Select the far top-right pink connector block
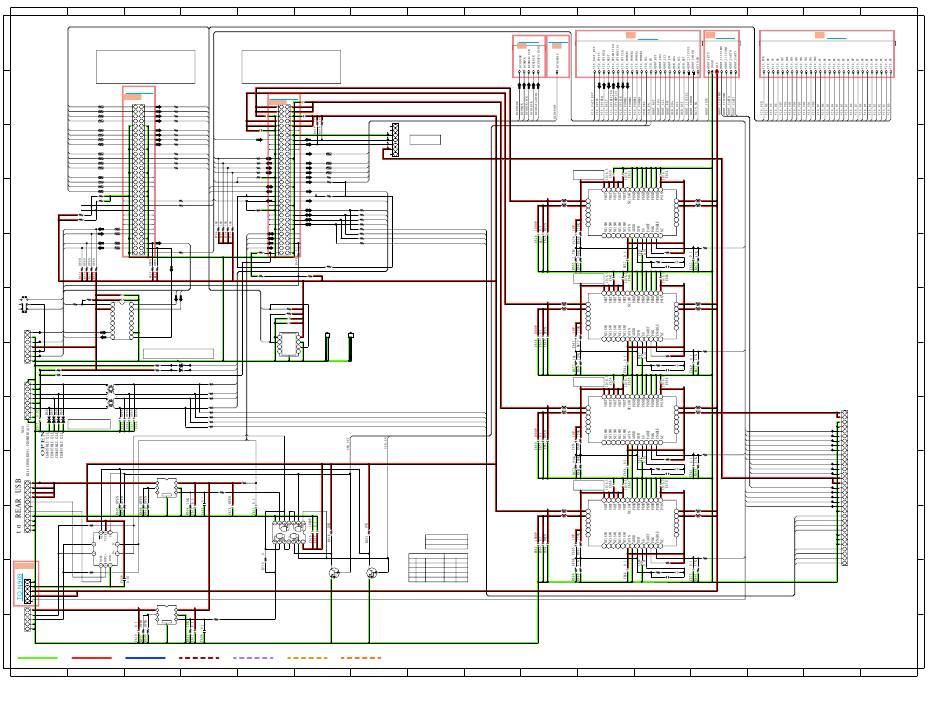Viewport: 950px width, 702px height. (827, 54)
